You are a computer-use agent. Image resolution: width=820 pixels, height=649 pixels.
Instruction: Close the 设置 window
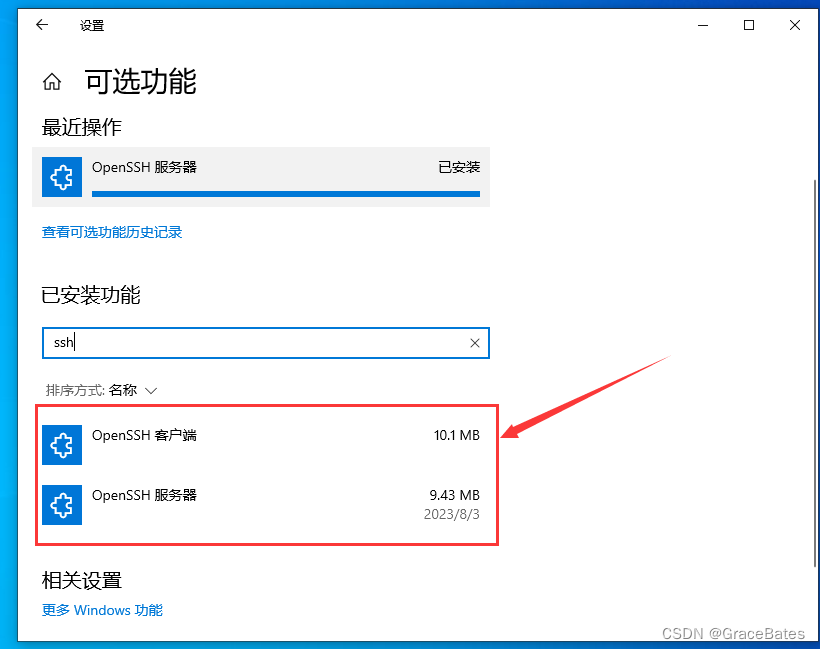pyautogui.click(x=795, y=25)
